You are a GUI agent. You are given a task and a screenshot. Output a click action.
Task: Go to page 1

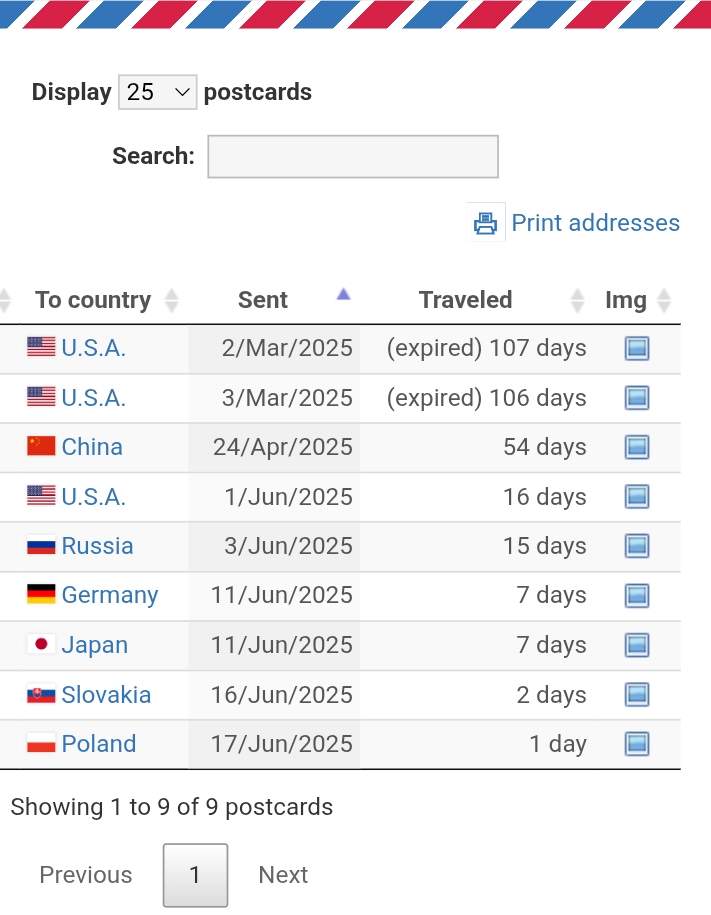click(195, 875)
